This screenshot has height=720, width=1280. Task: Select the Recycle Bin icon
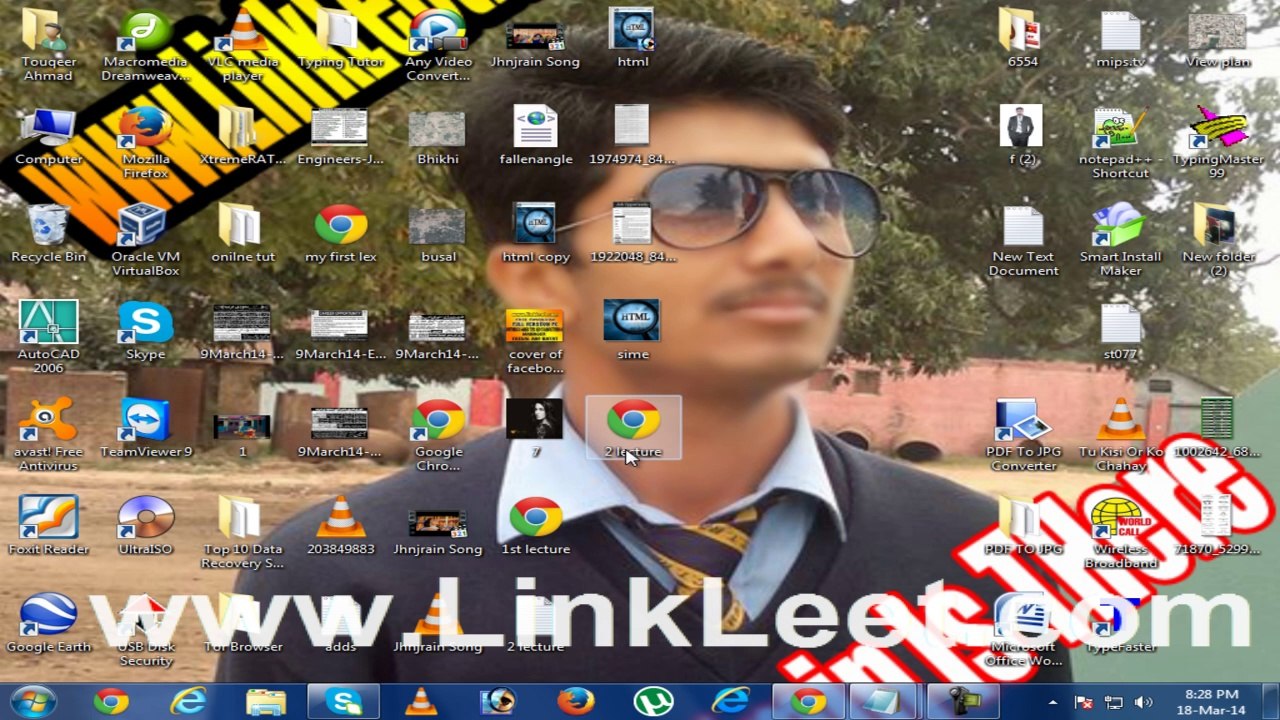coord(48,234)
